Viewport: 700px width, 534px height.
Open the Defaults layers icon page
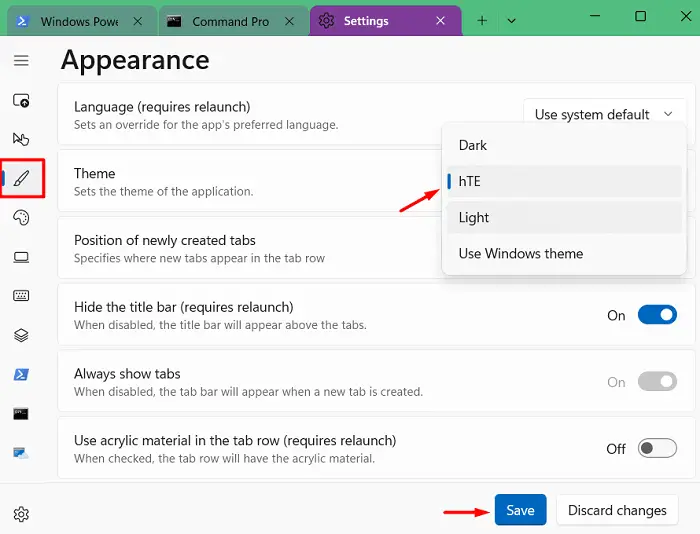[21, 335]
